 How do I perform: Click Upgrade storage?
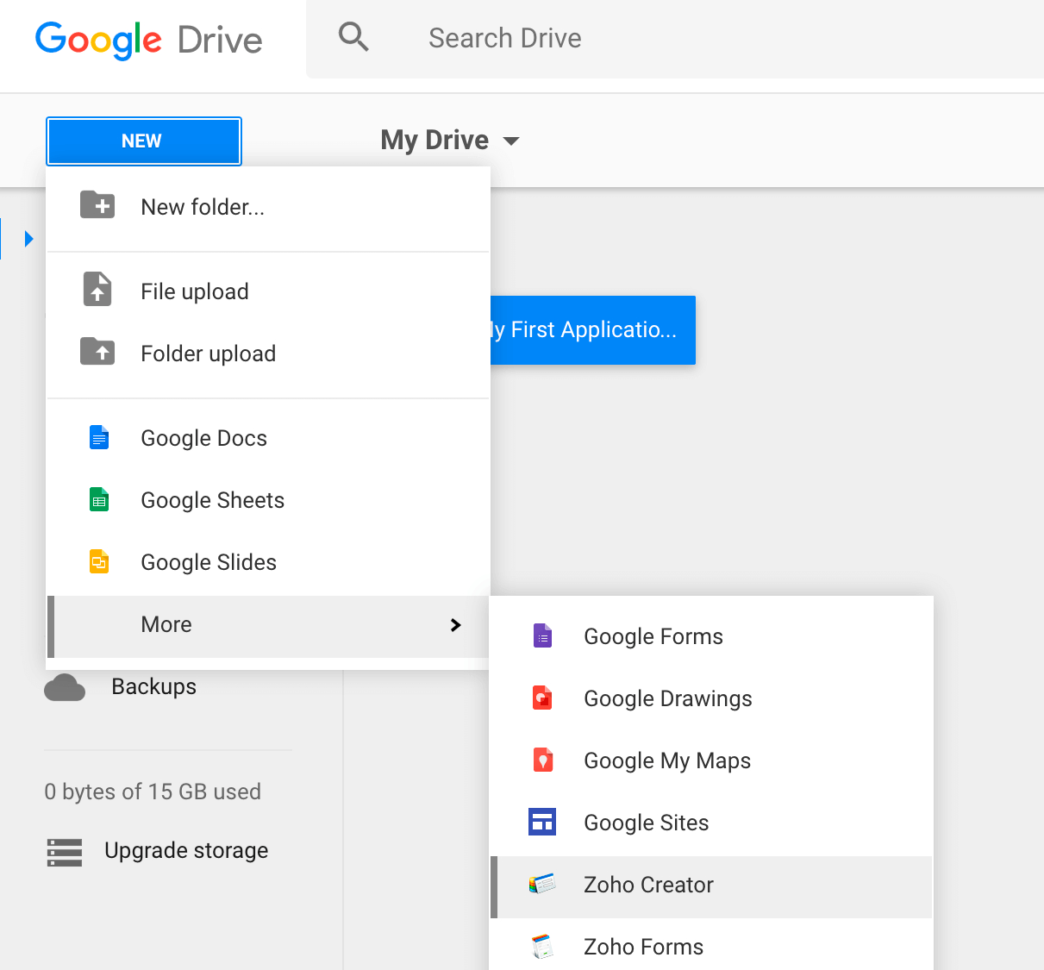[186, 850]
